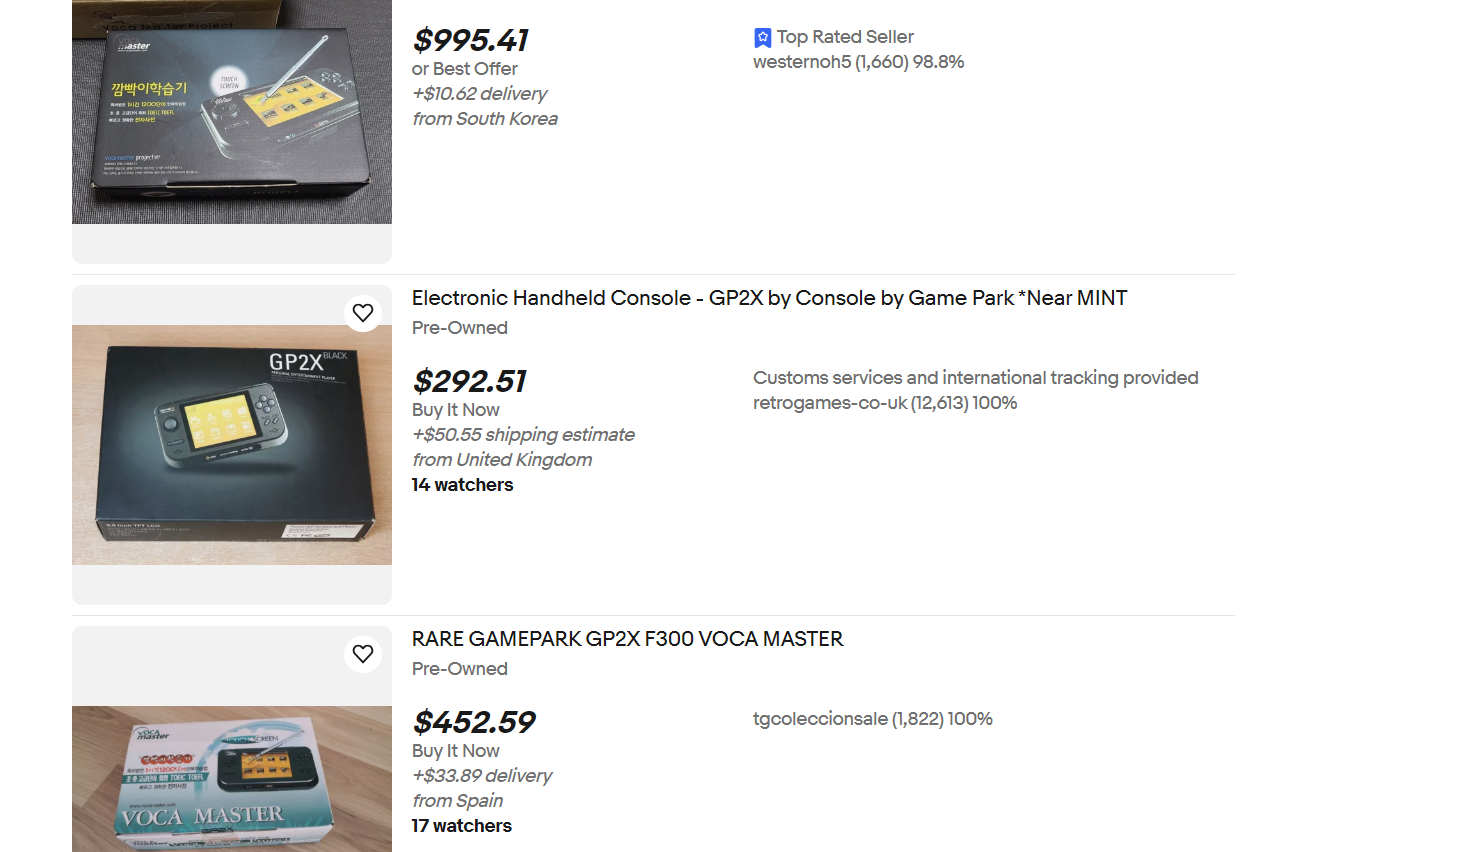Viewport: 1477px width, 852px height.
Task: Open Korean boxed console thumbnail image
Action: (x=232, y=112)
